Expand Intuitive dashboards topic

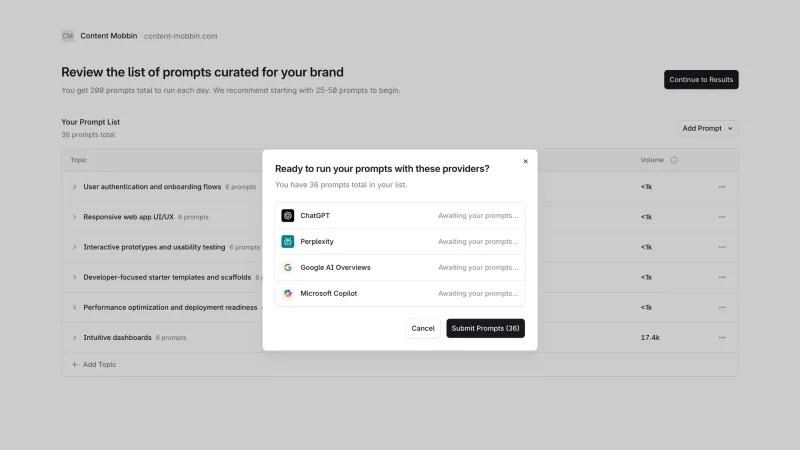coord(74,337)
